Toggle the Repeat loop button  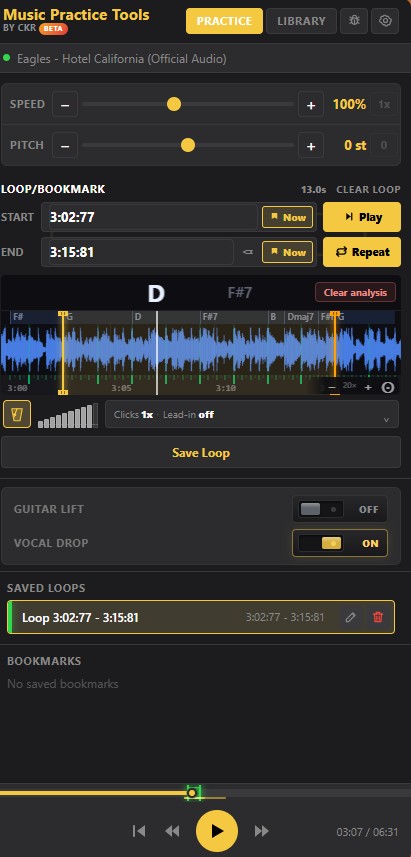[x=362, y=252]
